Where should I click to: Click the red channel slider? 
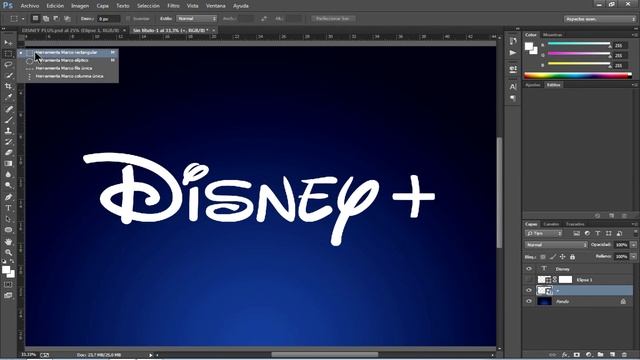point(579,44)
